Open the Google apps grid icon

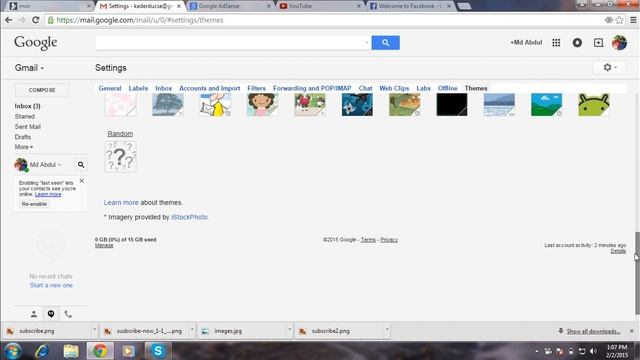[x=556, y=42]
